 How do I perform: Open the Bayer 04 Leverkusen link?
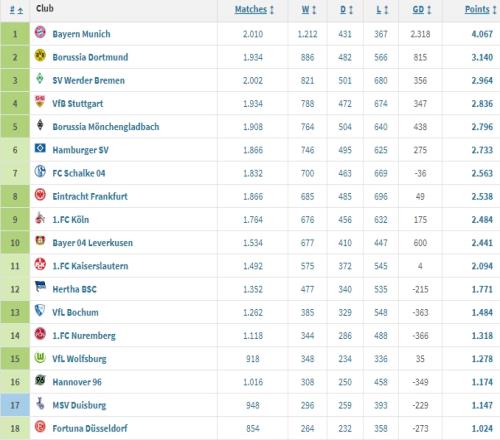tap(92, 243)
